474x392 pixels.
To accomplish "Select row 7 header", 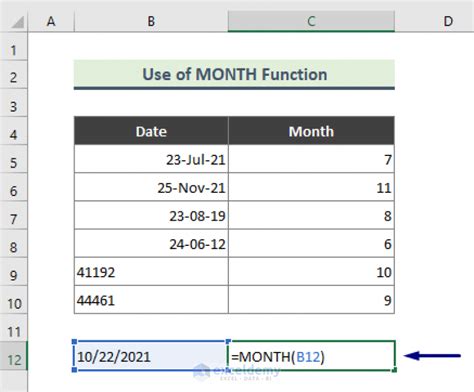I will 14,215.
